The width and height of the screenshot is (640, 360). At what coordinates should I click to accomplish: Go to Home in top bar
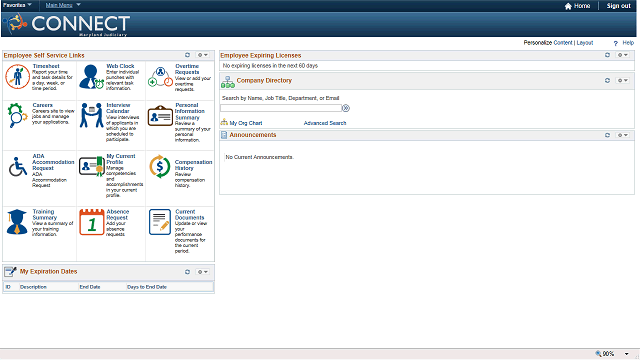pos(577,6)
